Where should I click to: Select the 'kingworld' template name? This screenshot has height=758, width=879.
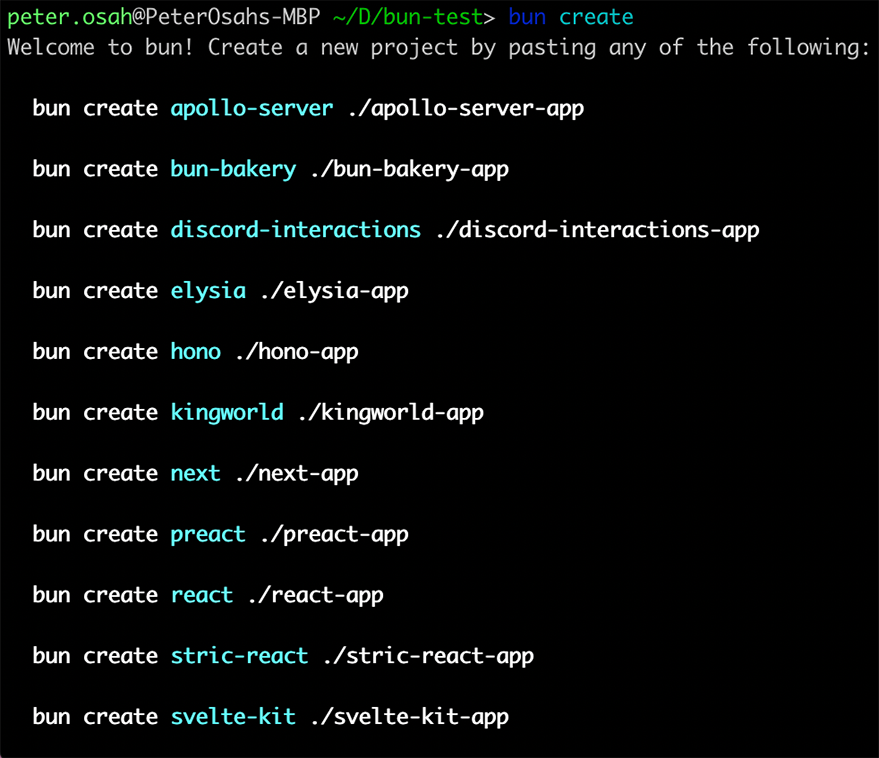tap(227, 413)
